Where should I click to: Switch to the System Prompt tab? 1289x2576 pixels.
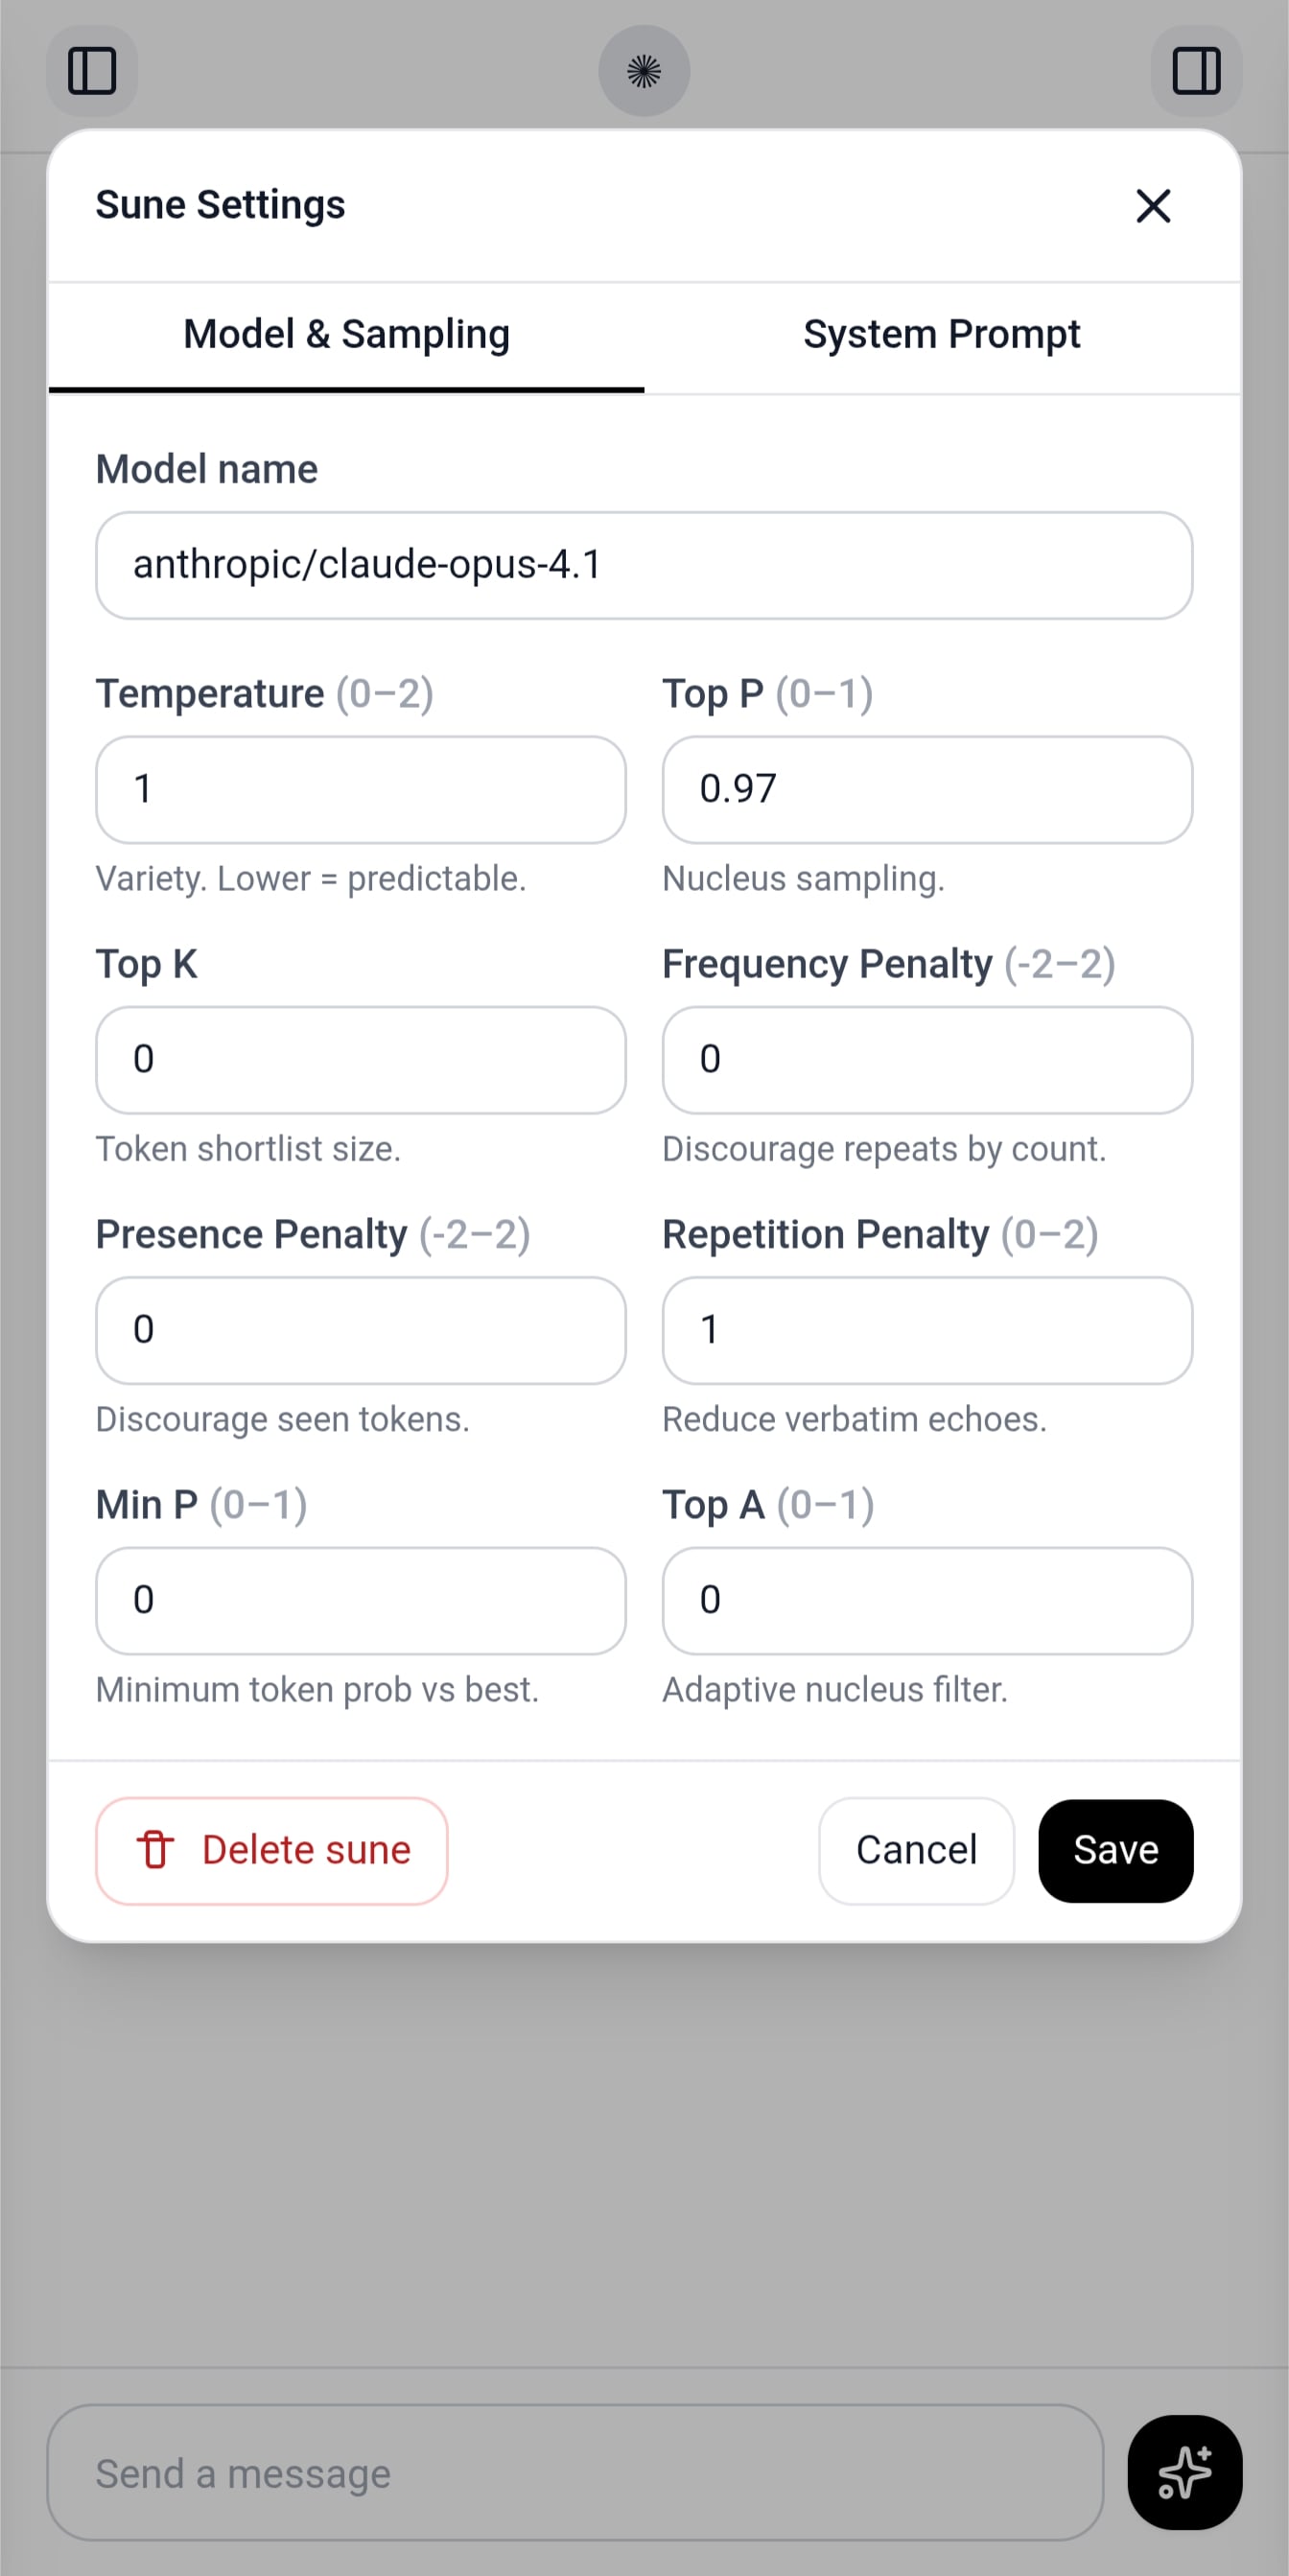941,335
